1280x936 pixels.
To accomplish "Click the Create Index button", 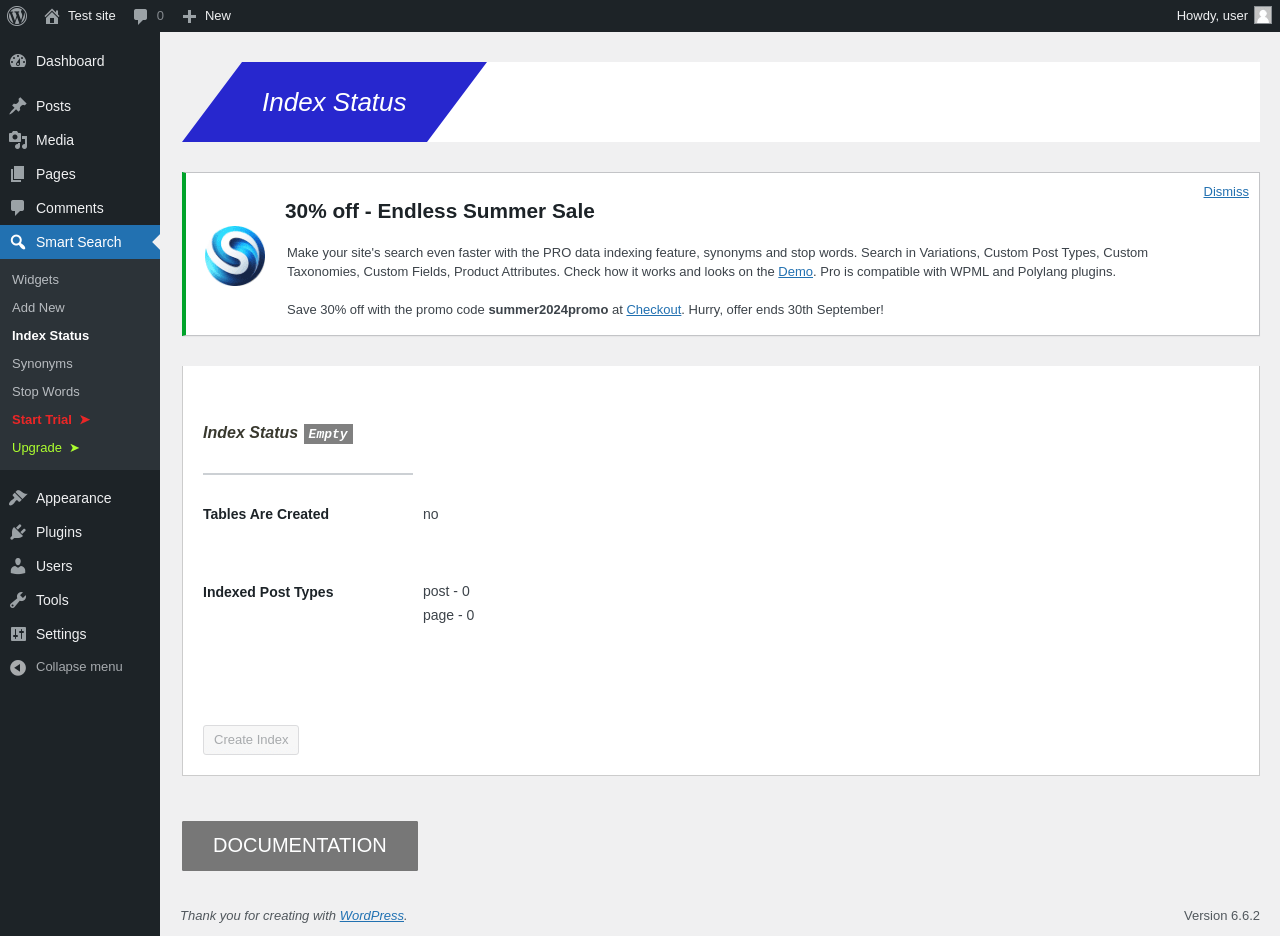I will pyautogui.click(x=251, y=740).
